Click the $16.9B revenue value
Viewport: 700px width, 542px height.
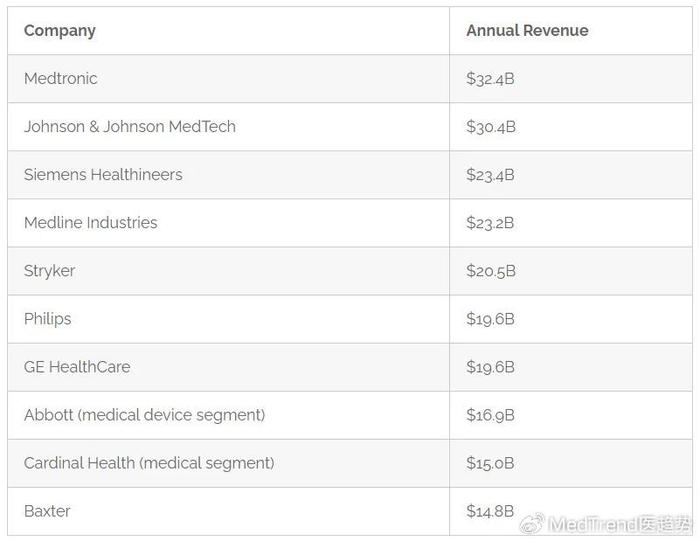point(490,414)
